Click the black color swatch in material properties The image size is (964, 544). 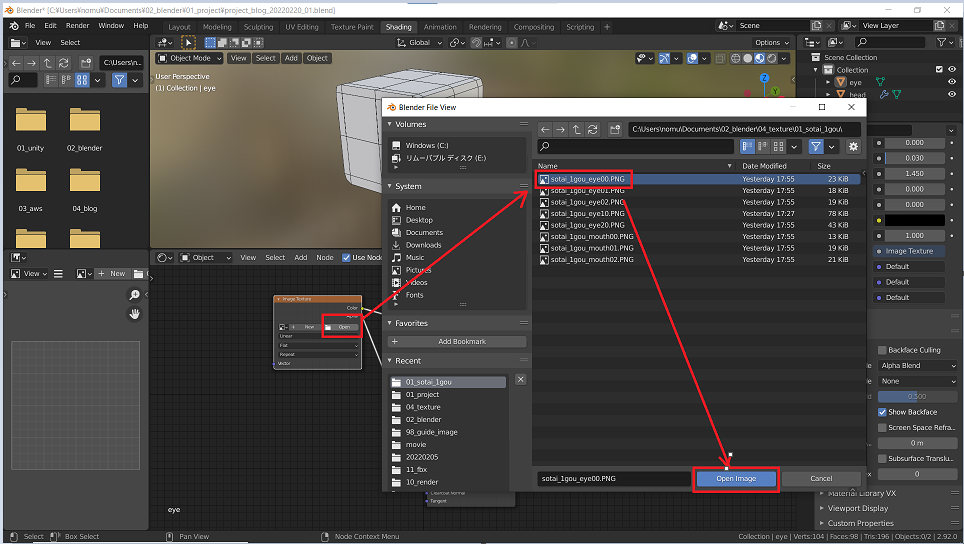point(915,220)
